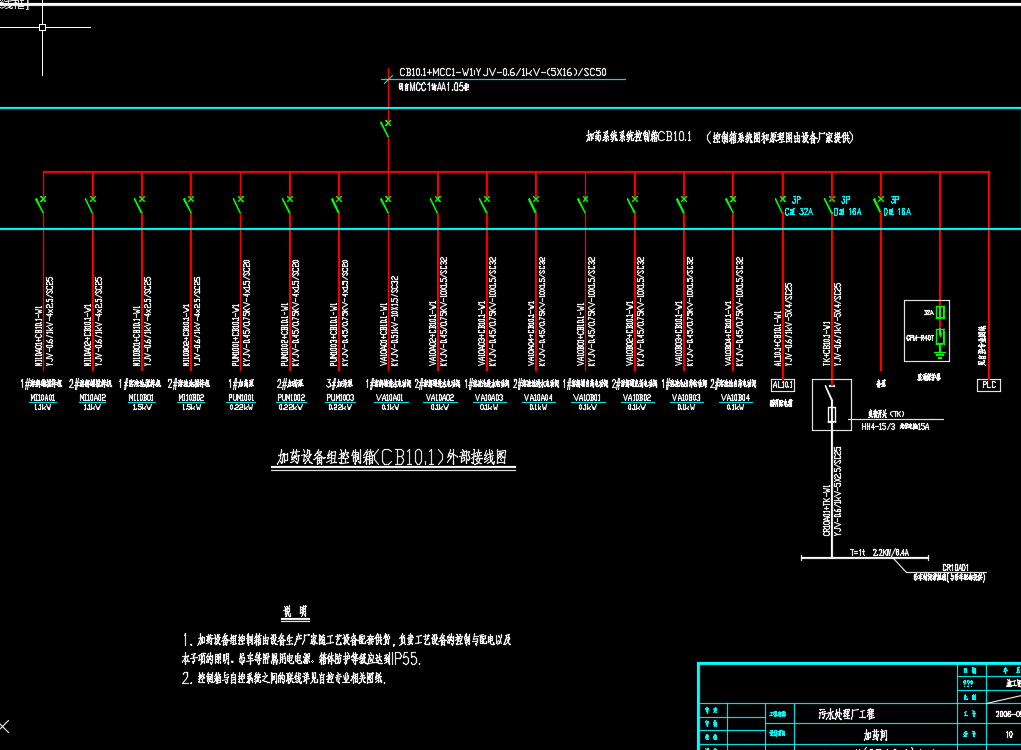
Task: Select the VA10B02 equipment tag
Action: click(636, 398)
